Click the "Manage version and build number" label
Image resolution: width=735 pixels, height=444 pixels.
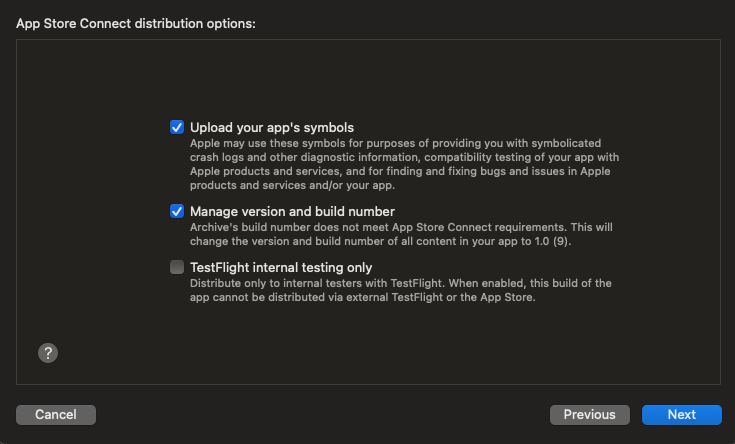pyautogui.click(x=292, y=211)
